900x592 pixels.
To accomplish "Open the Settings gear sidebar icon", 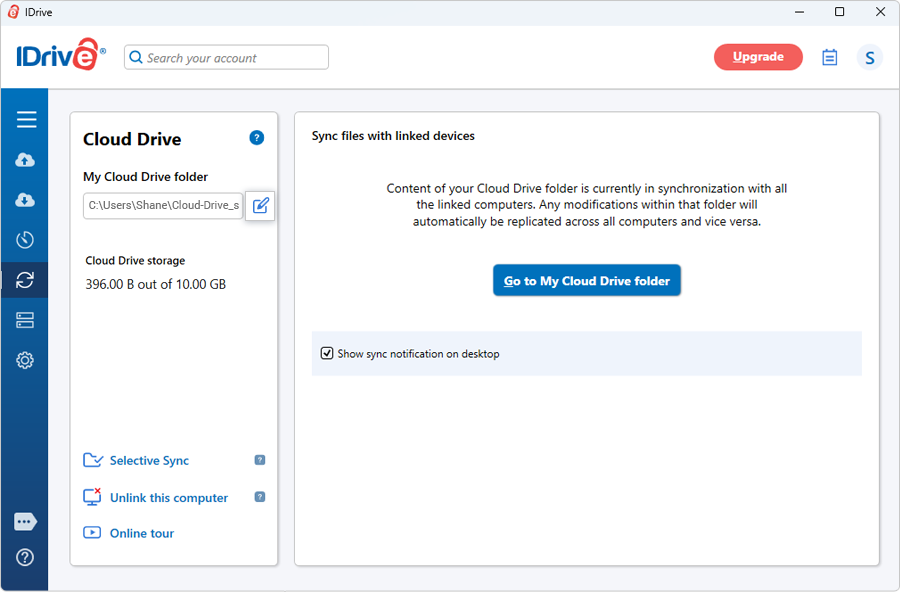I will coord(25,360).
